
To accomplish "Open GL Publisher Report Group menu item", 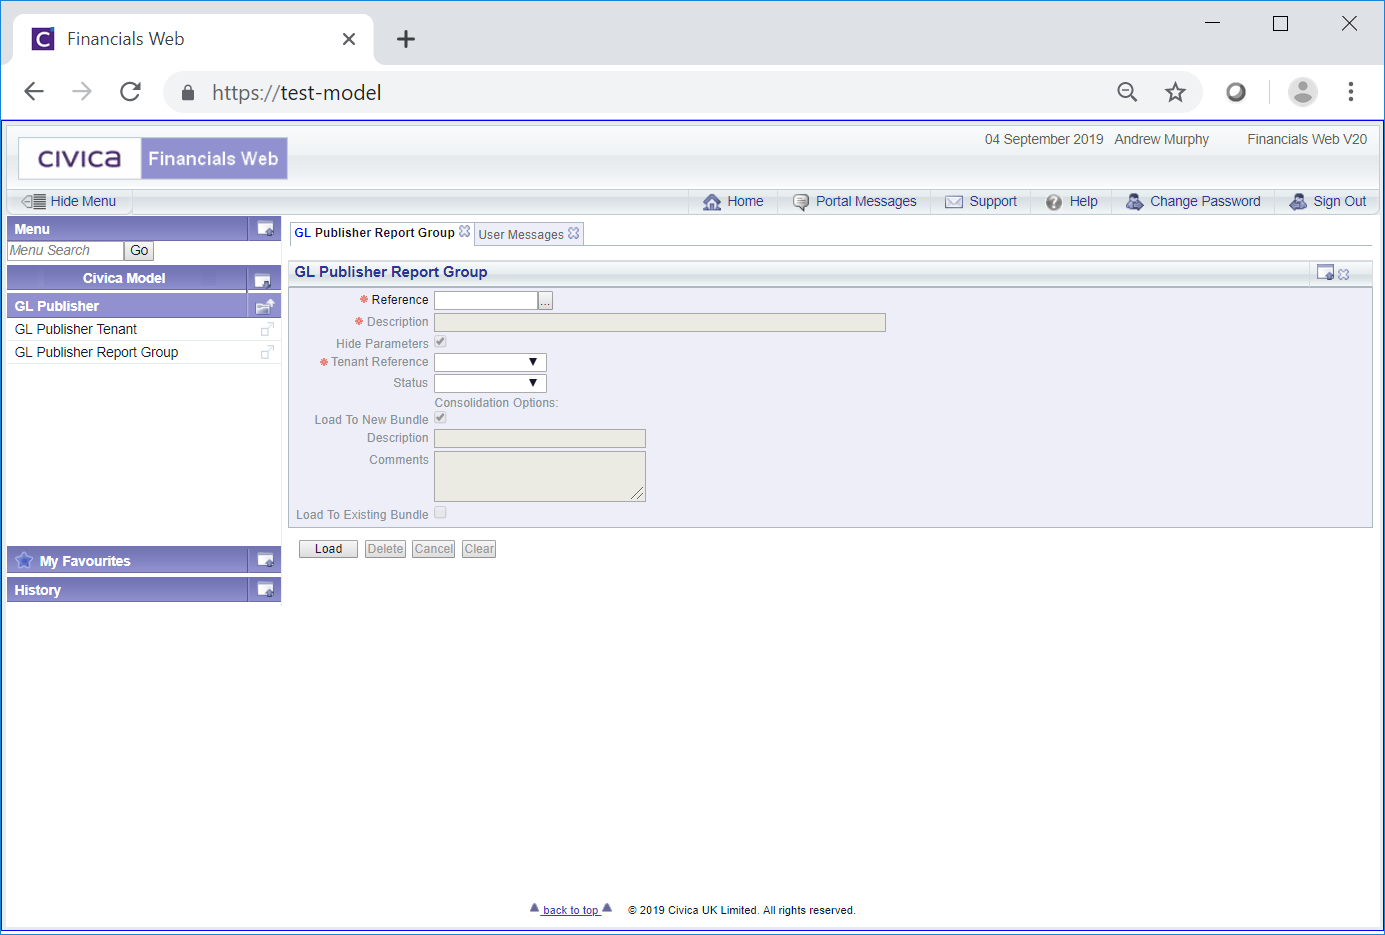I will pos(96,352).
